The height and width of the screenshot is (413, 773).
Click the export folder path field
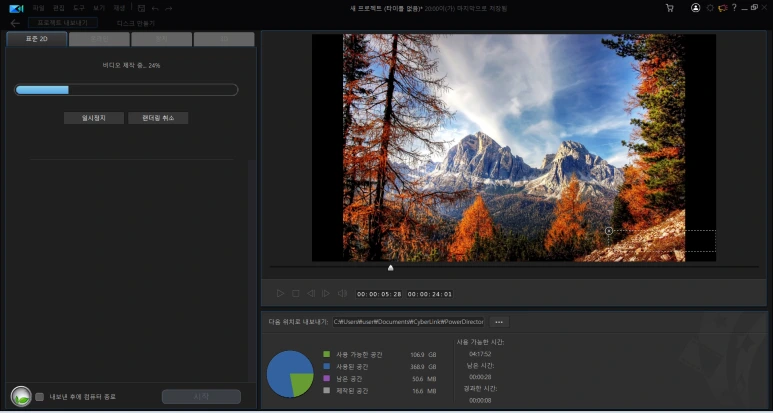click(409, 322)
